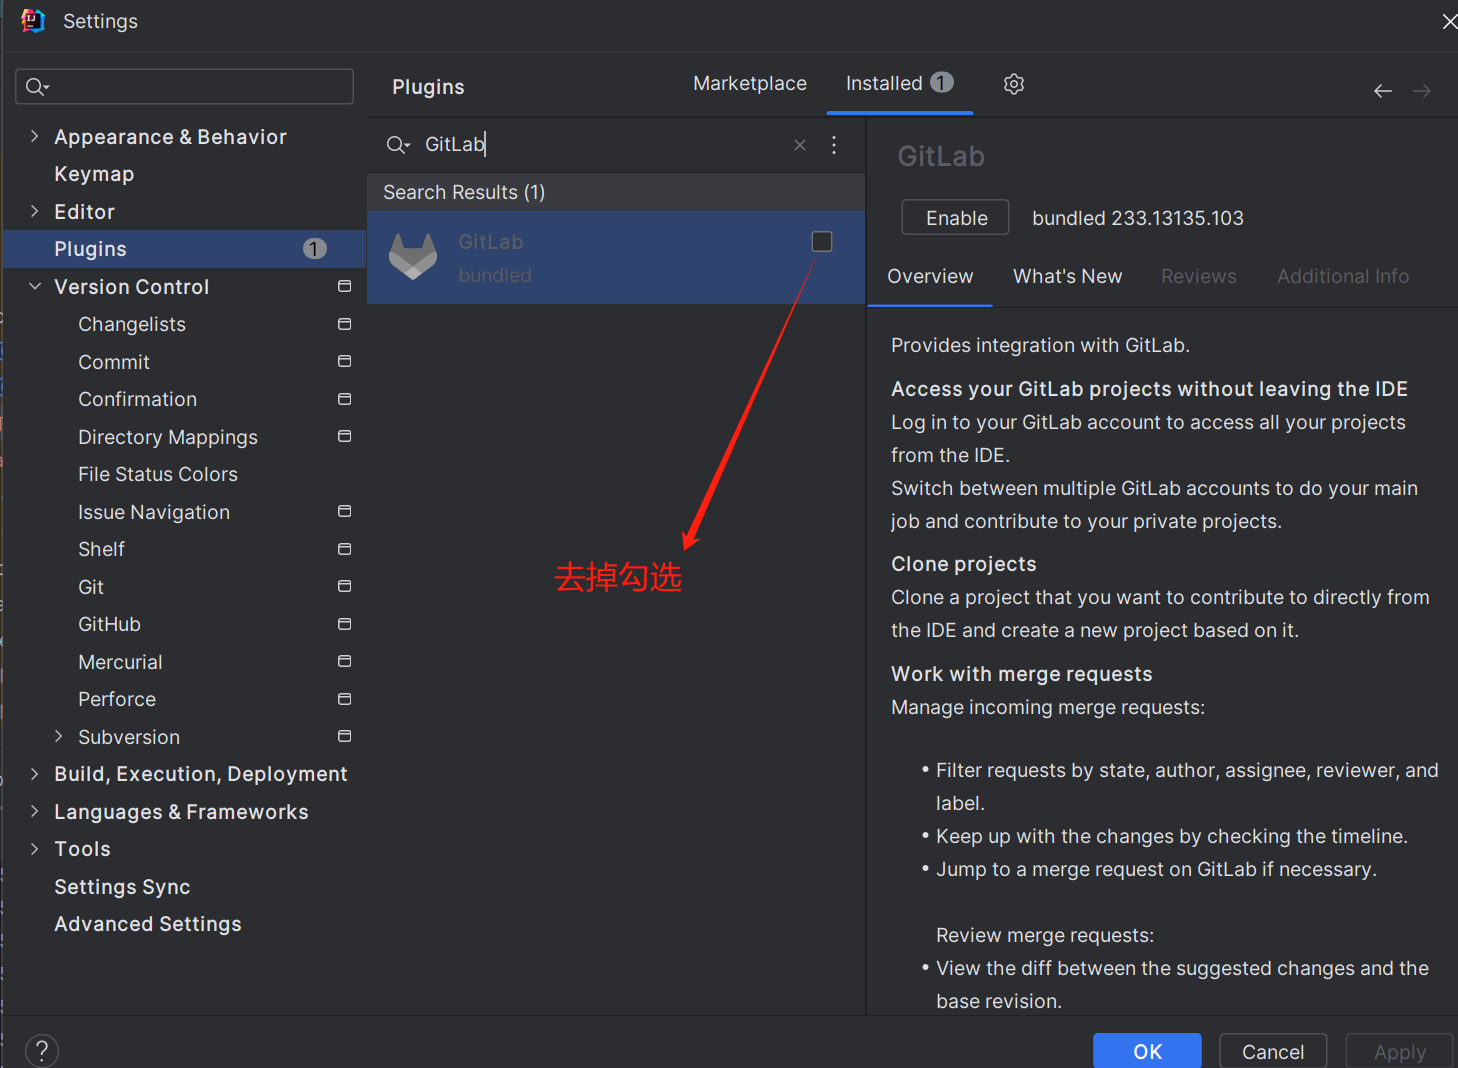The height and width of the screenshot is (1068, 1458).
Task: Click project-level icon beside Confirmation
Action: [345, 399]
